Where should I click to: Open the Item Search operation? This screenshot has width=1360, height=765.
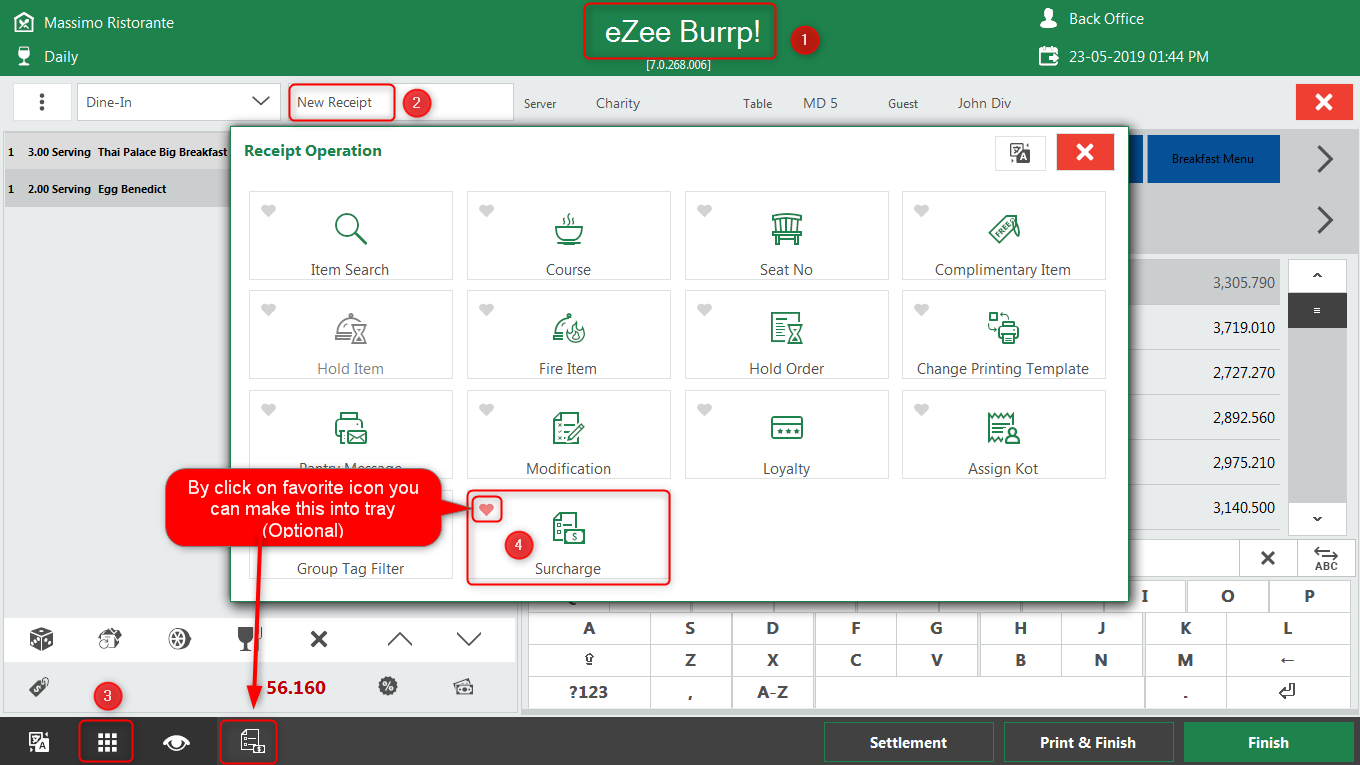[x=350, y=236]
